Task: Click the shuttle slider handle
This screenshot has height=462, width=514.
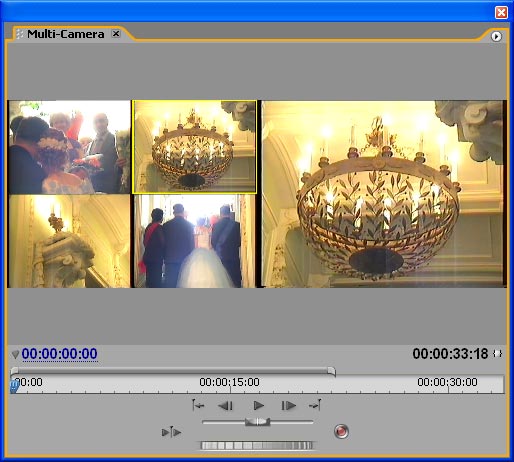Action: [x=257, y=422]
